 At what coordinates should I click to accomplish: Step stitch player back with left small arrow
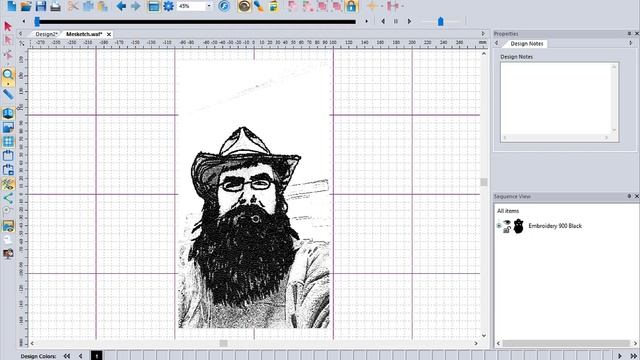pos(24,21)
